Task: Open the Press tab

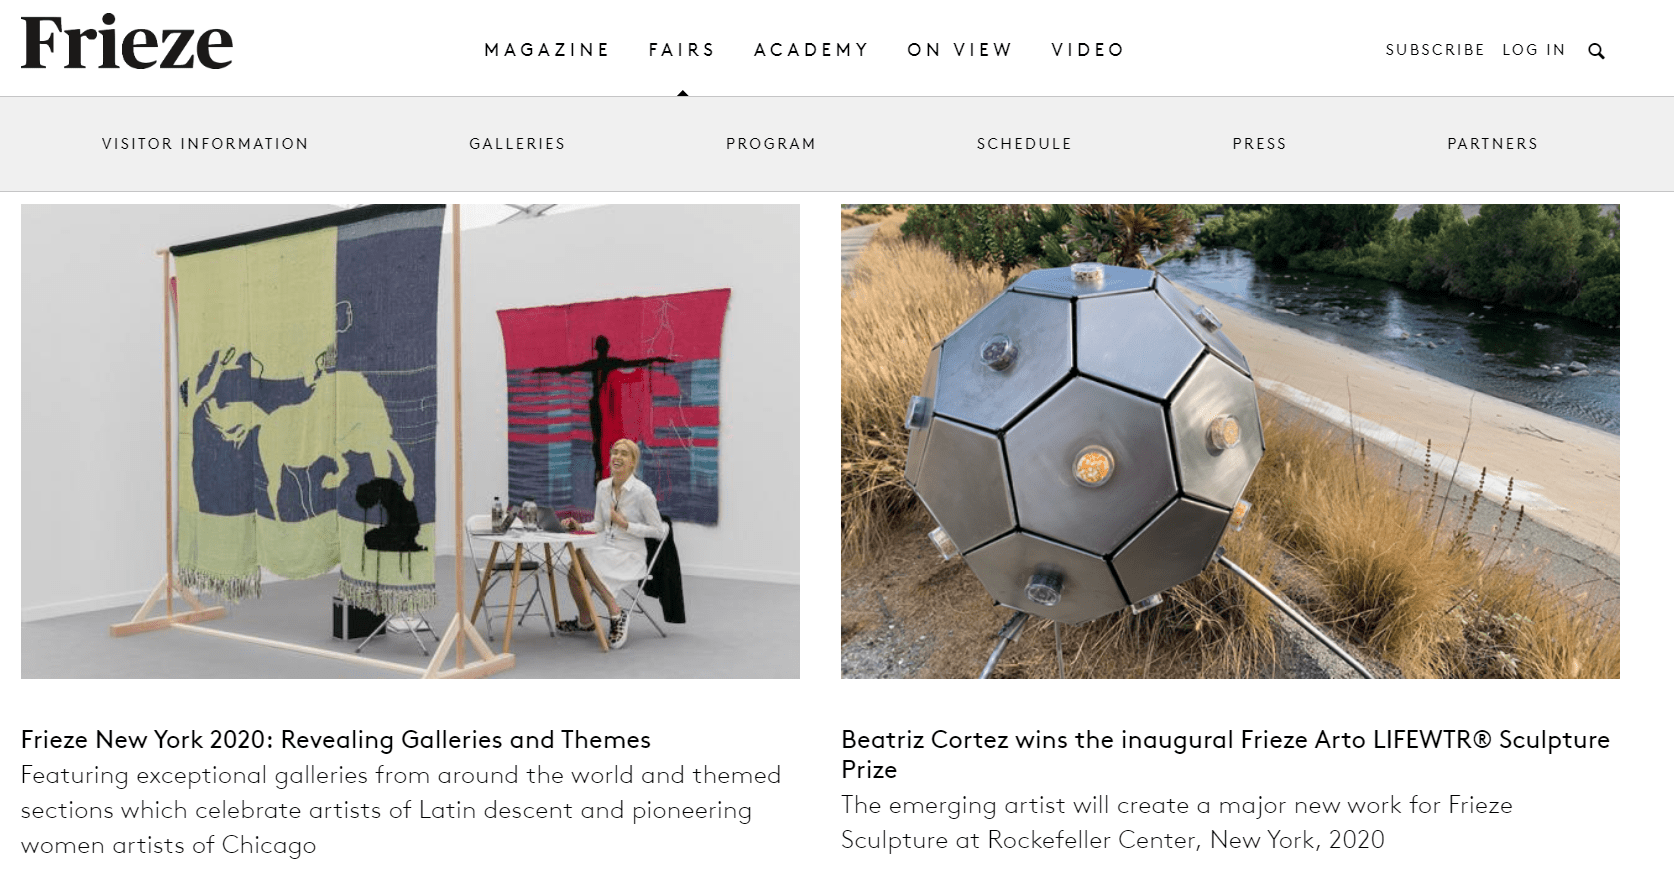Action: pyautogui.click(x=1259, y=144)
